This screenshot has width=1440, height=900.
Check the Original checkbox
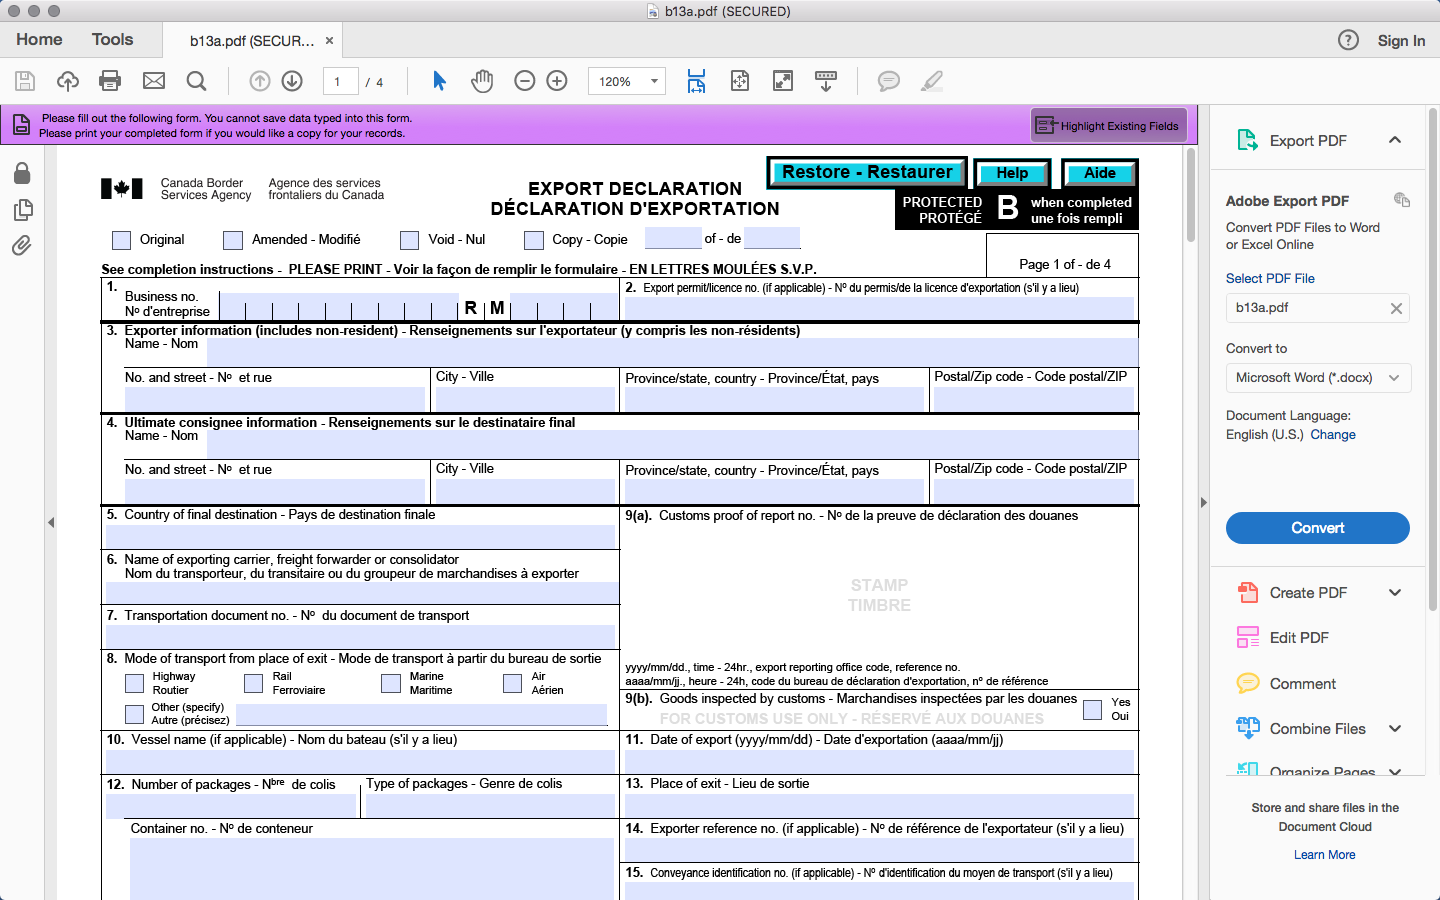point(122,240)
